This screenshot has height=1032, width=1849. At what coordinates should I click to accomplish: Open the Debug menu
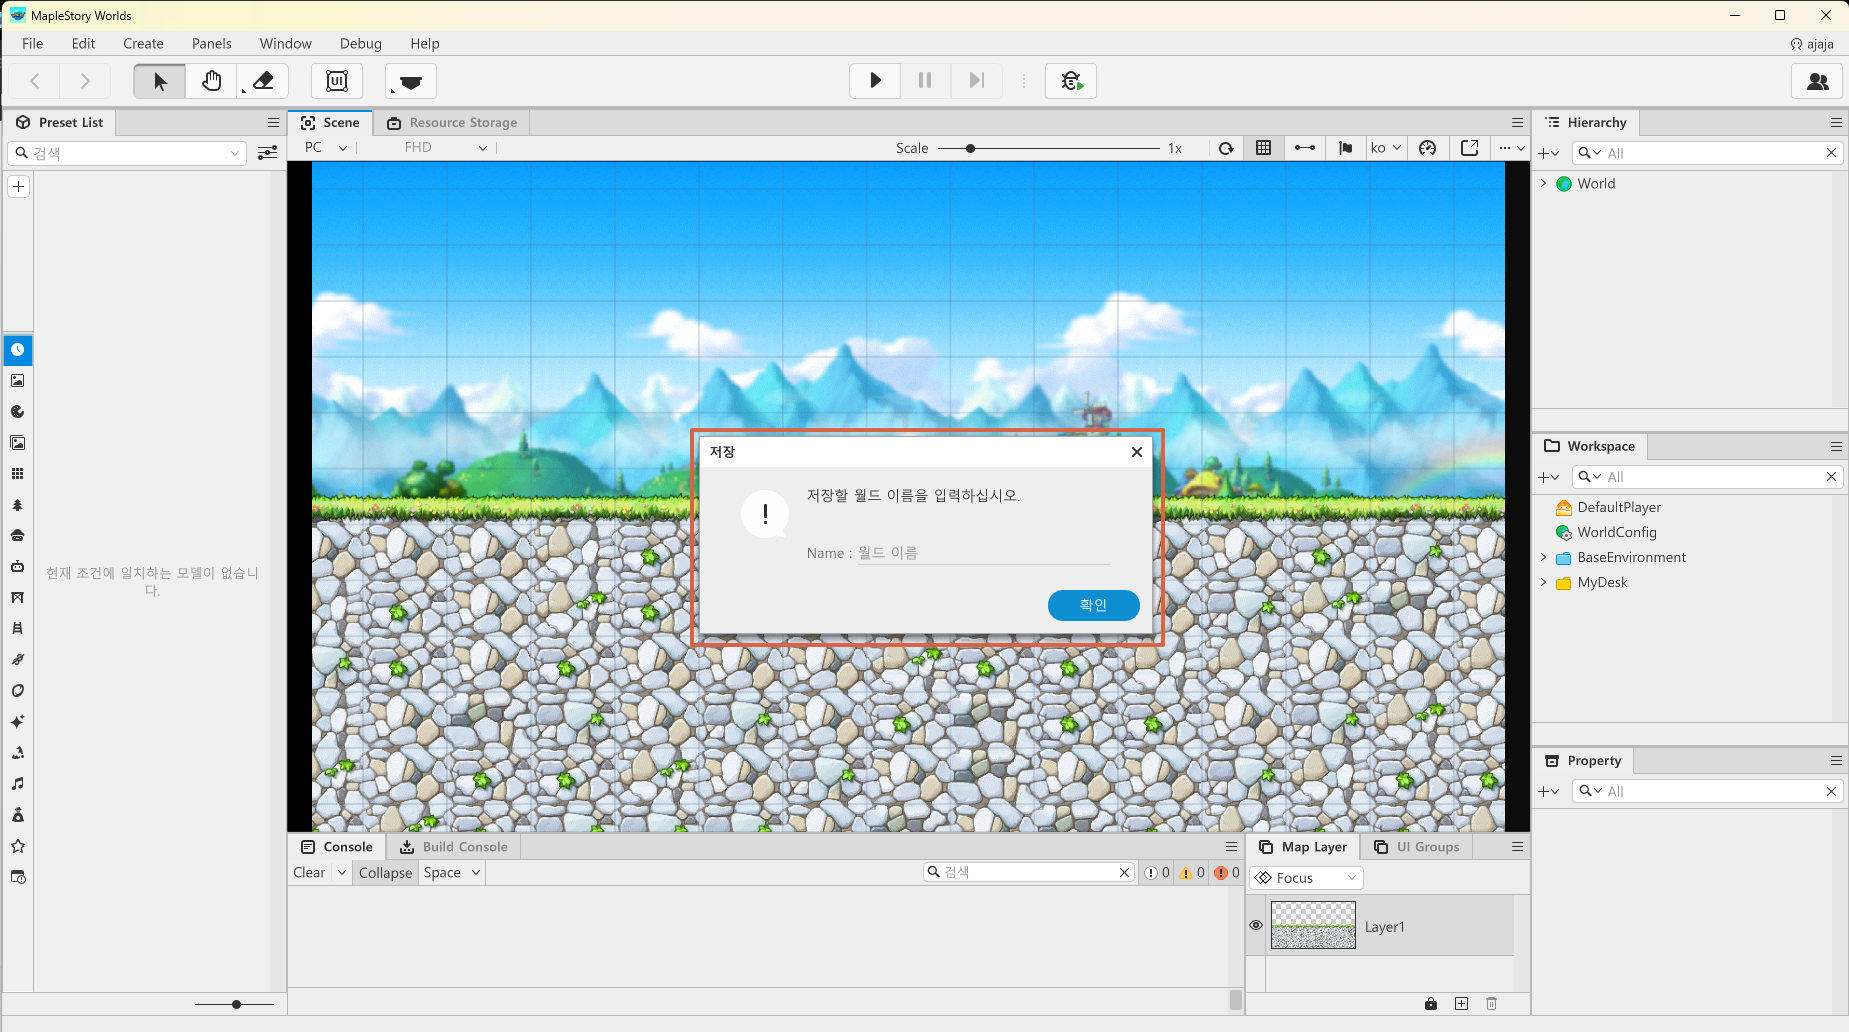point(361,43)
